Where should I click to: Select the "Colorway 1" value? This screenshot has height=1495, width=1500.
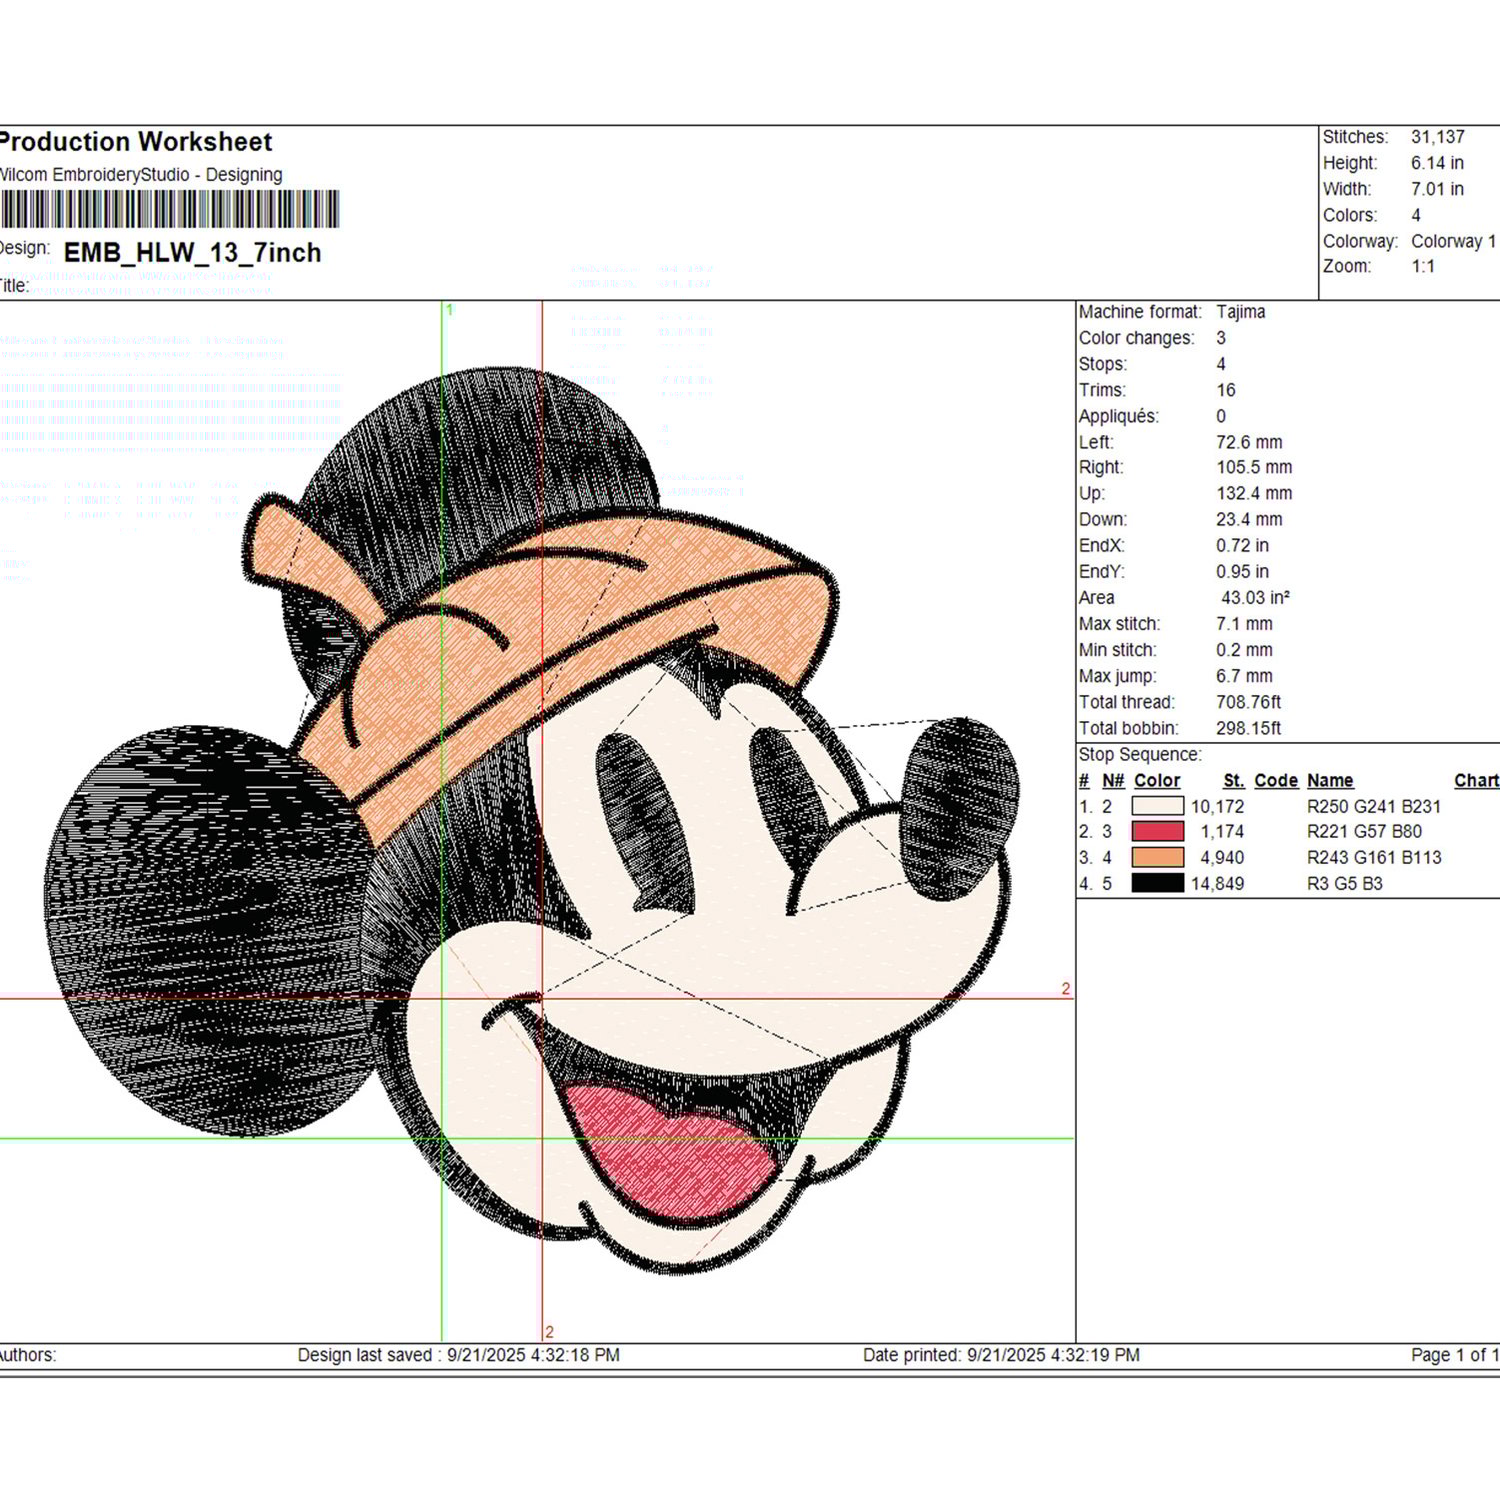[1454, 241]
